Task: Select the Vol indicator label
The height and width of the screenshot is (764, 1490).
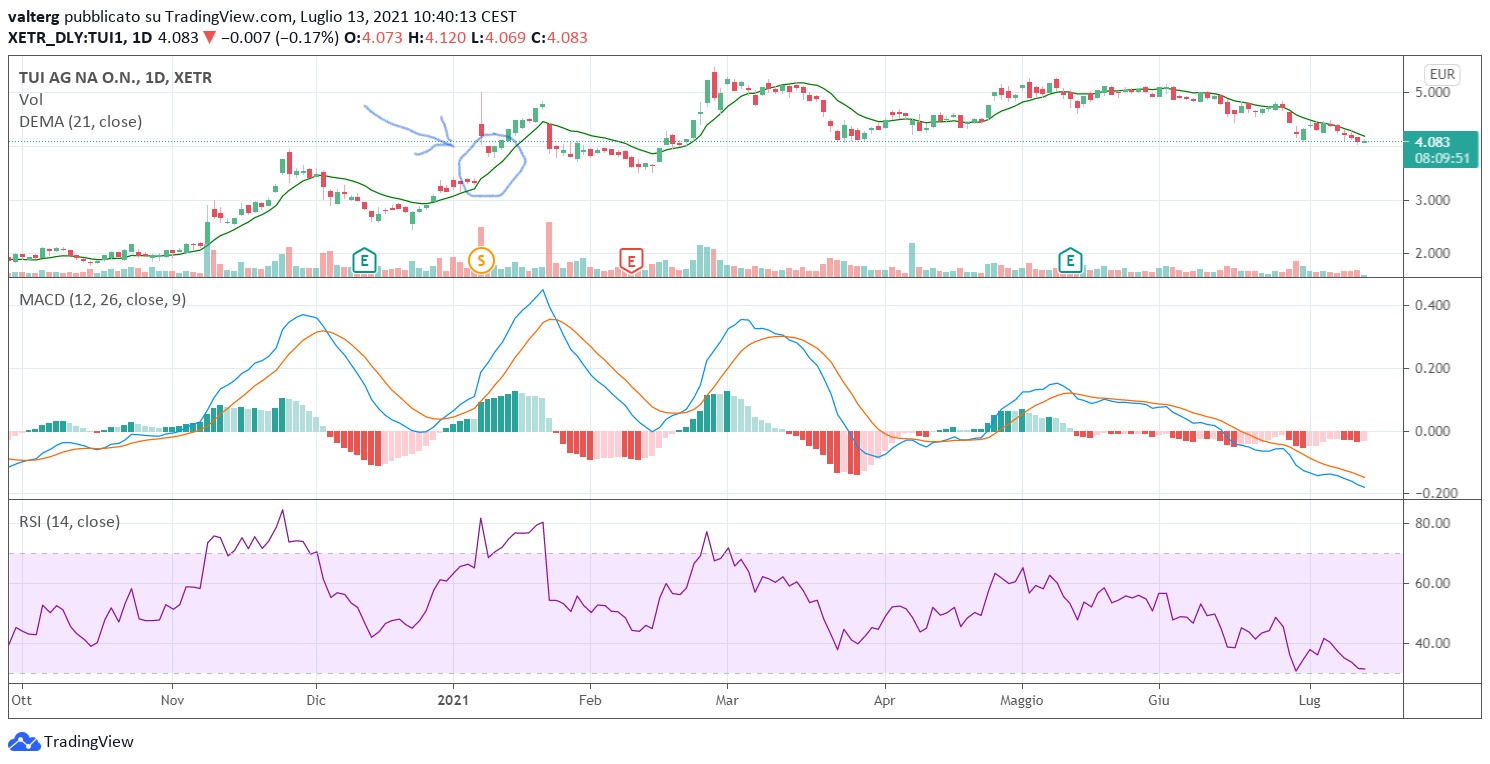Action: click(x=30, y=99)
